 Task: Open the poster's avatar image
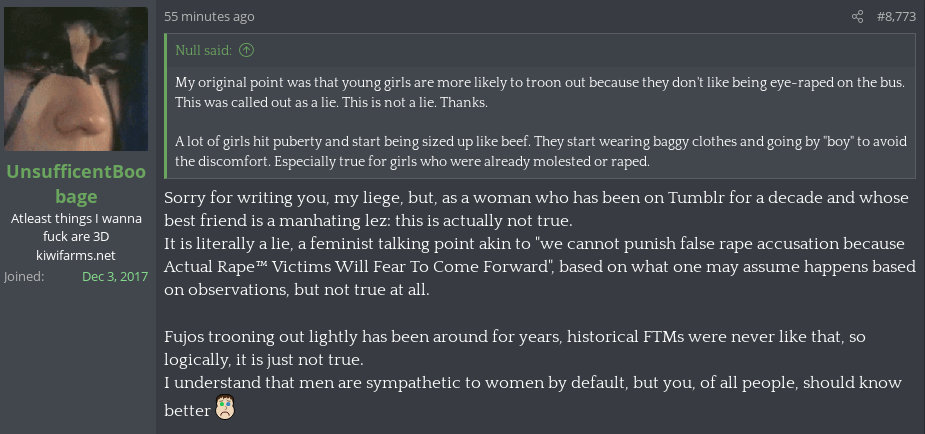pos(76,80)
